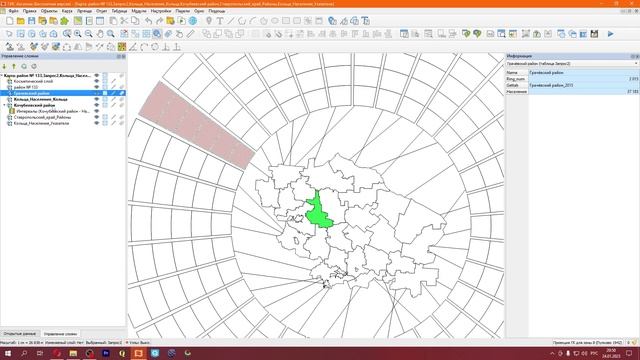Click the Интервалы thematic legend color icon
Screen dimensions: 640x360
[x=12, y=111]
